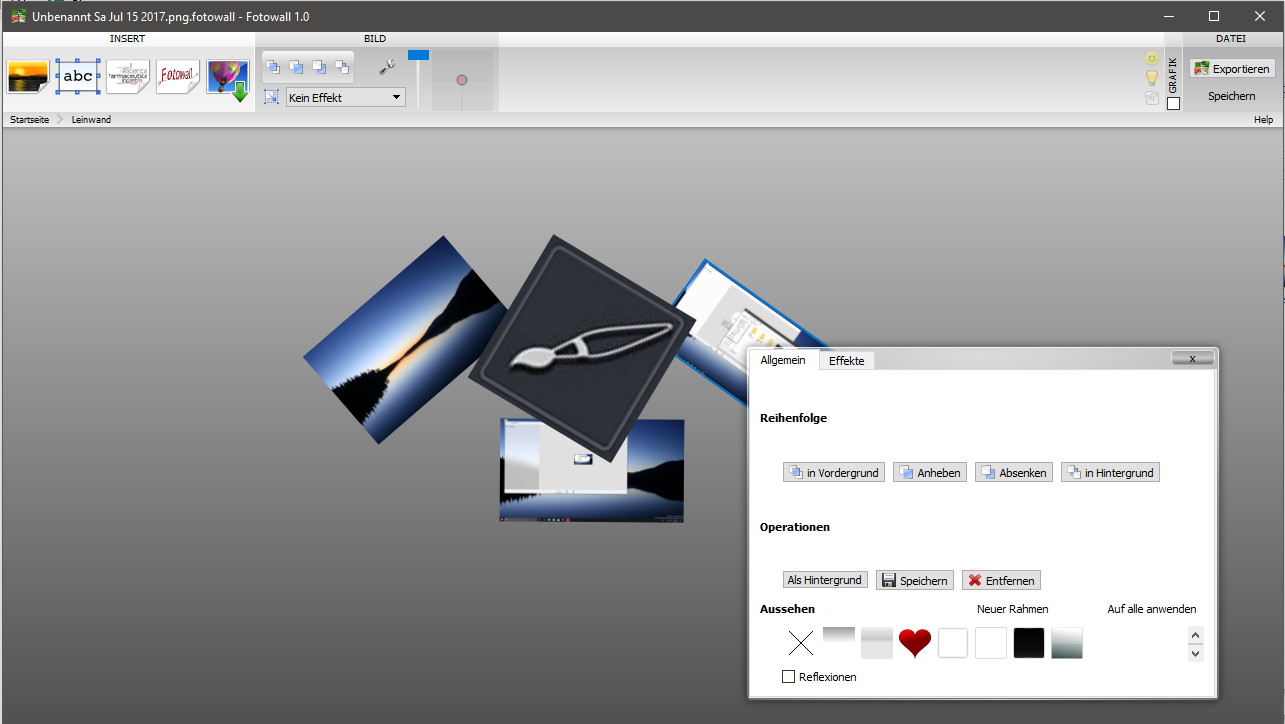The image size is (1285, 724).
Task: Click the light bulb icon
Action: point(1152,78)
